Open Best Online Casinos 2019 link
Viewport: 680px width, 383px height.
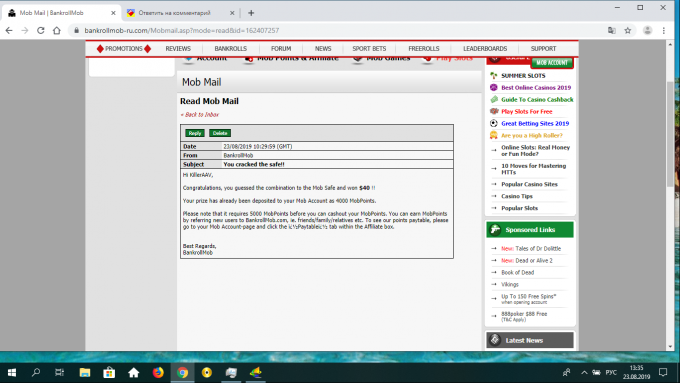536,88
